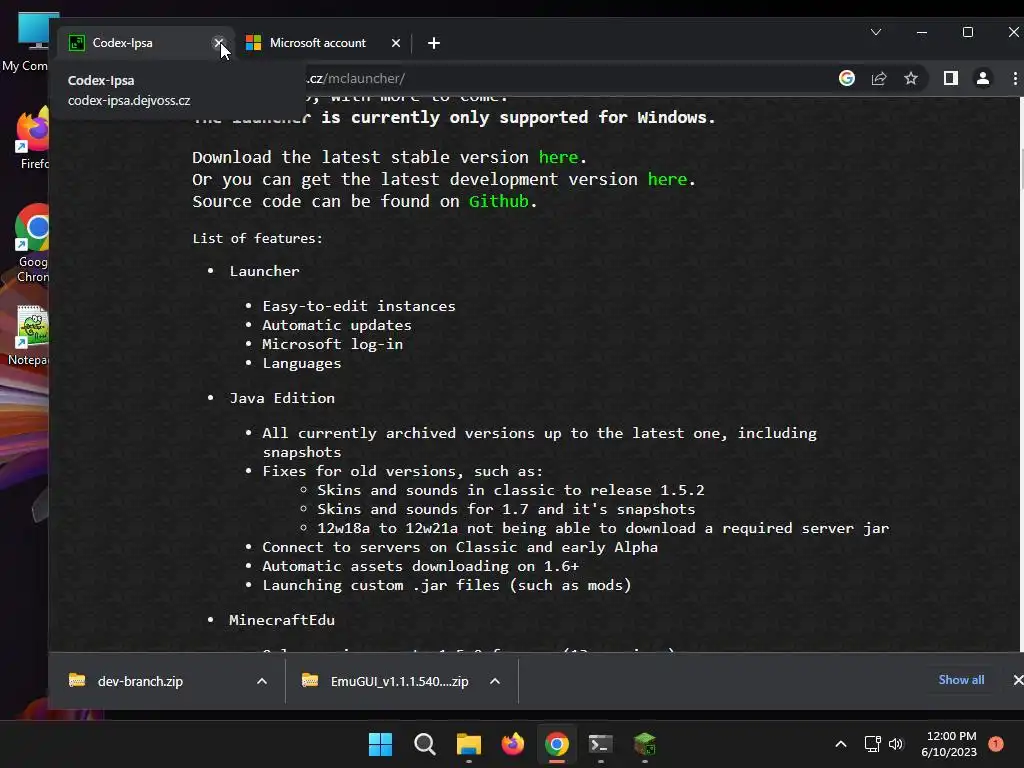Switch to the Microsoft account tab
This screenshot has height=768, width=1024.
click(x=318, y=43)
